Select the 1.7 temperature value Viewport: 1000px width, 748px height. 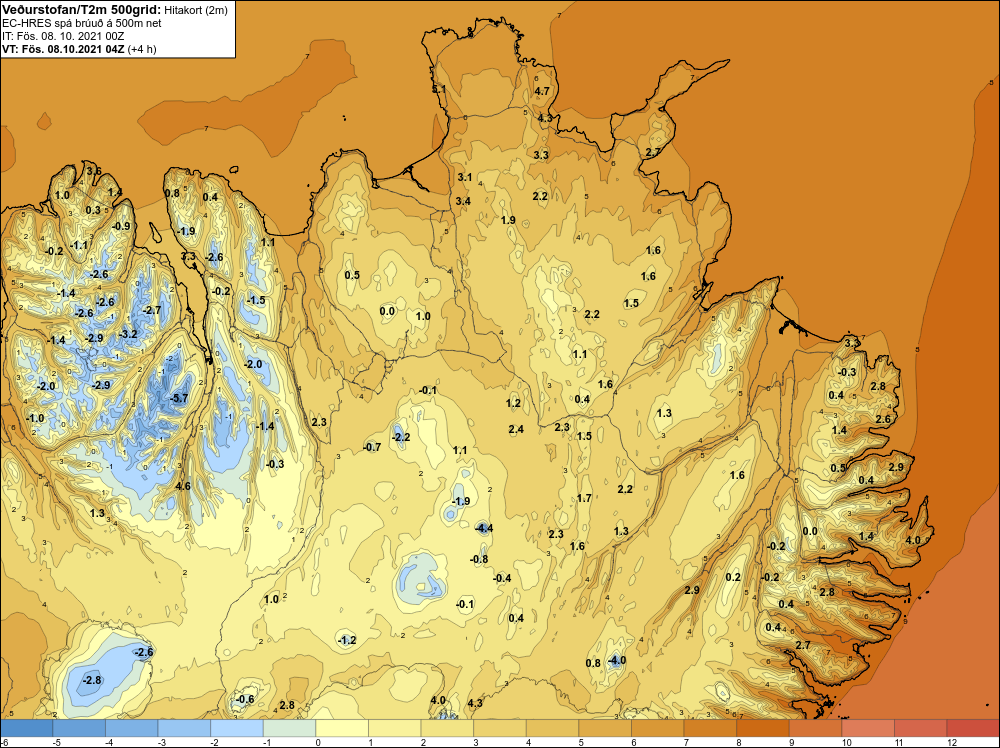click(584, 499)
